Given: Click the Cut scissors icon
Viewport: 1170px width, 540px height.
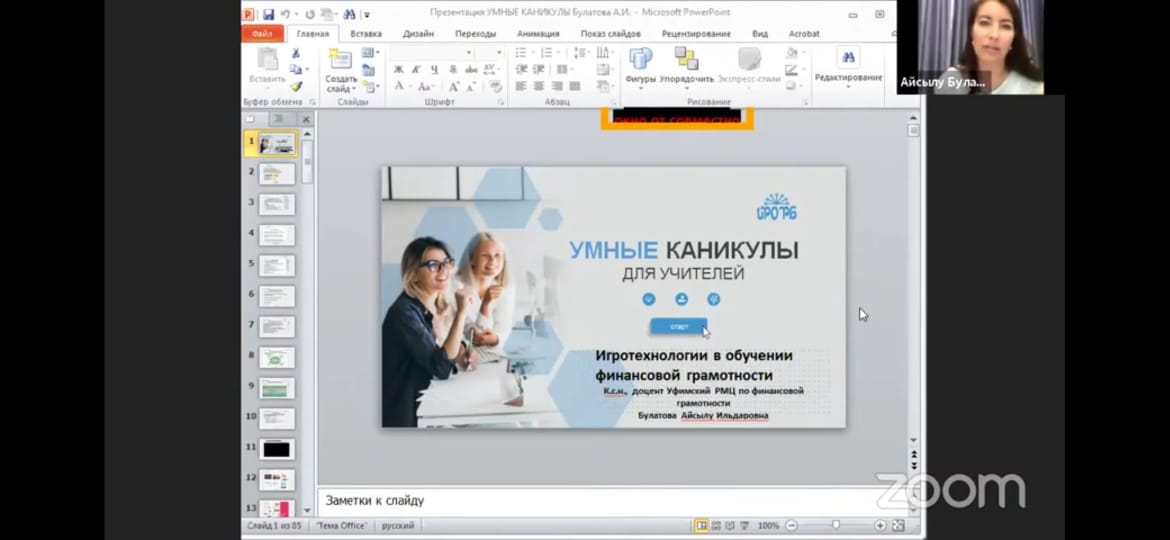Looking at the screenshot, I should click(x=296, y=53).
